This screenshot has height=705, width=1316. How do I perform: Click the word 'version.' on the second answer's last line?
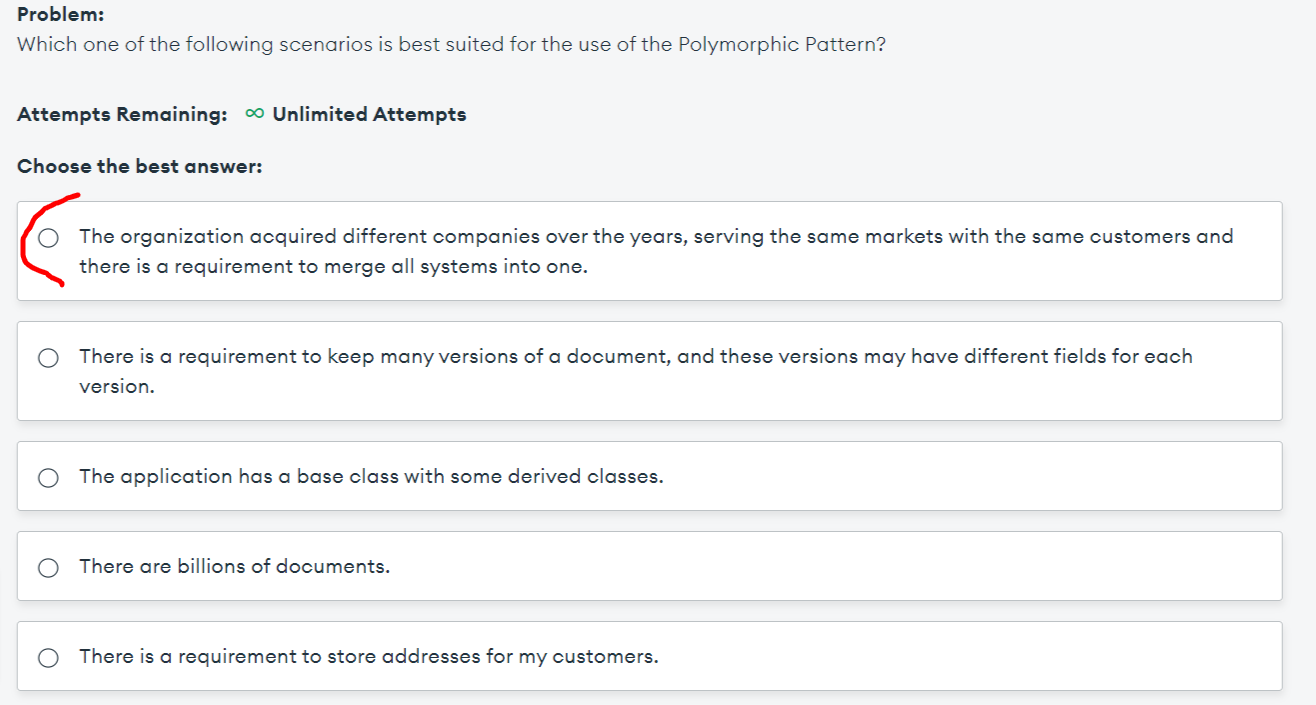[117, 386]
